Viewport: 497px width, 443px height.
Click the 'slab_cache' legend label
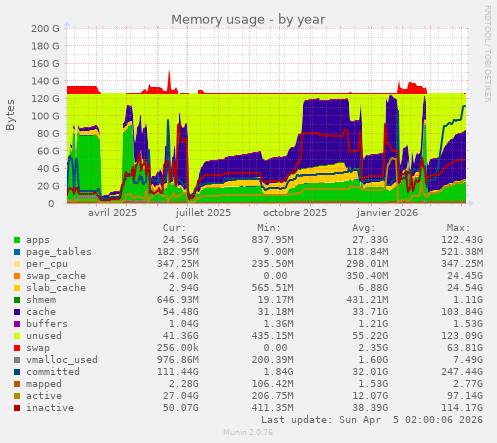point(56,288)
